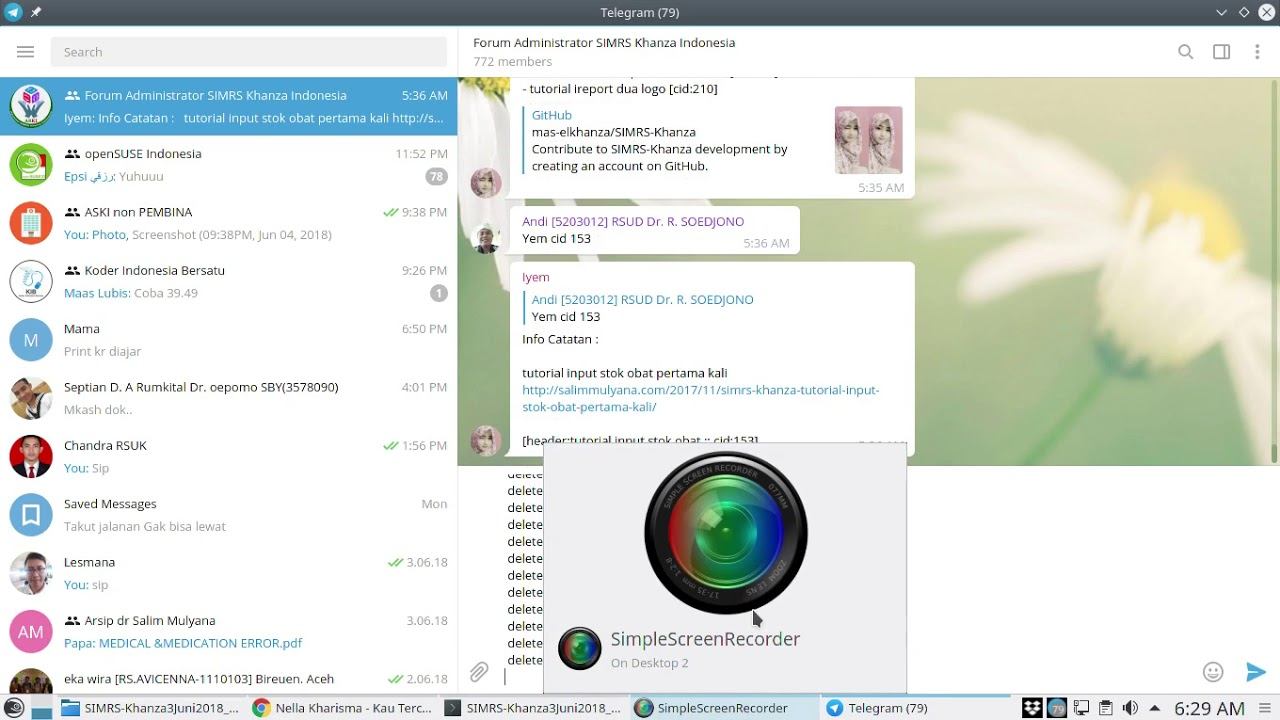Click the Iyem sender avatar beside GitHub message
The height and width of the screenshot is (720, 1280).
(486, 183)
